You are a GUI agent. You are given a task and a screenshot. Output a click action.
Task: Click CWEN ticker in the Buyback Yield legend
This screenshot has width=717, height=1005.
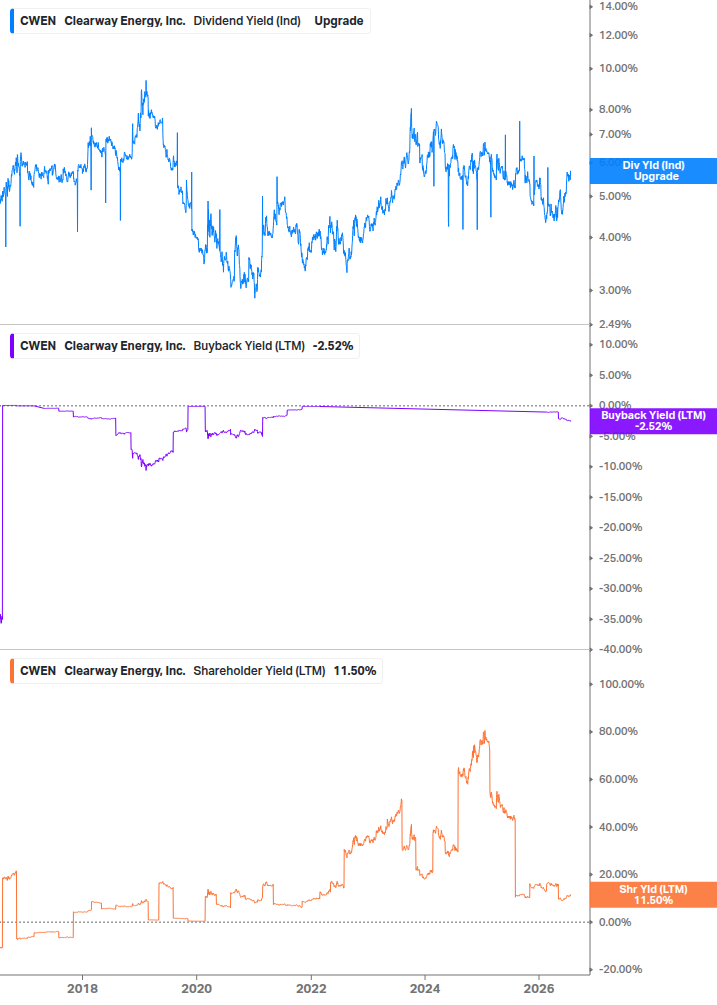point(38,346)
